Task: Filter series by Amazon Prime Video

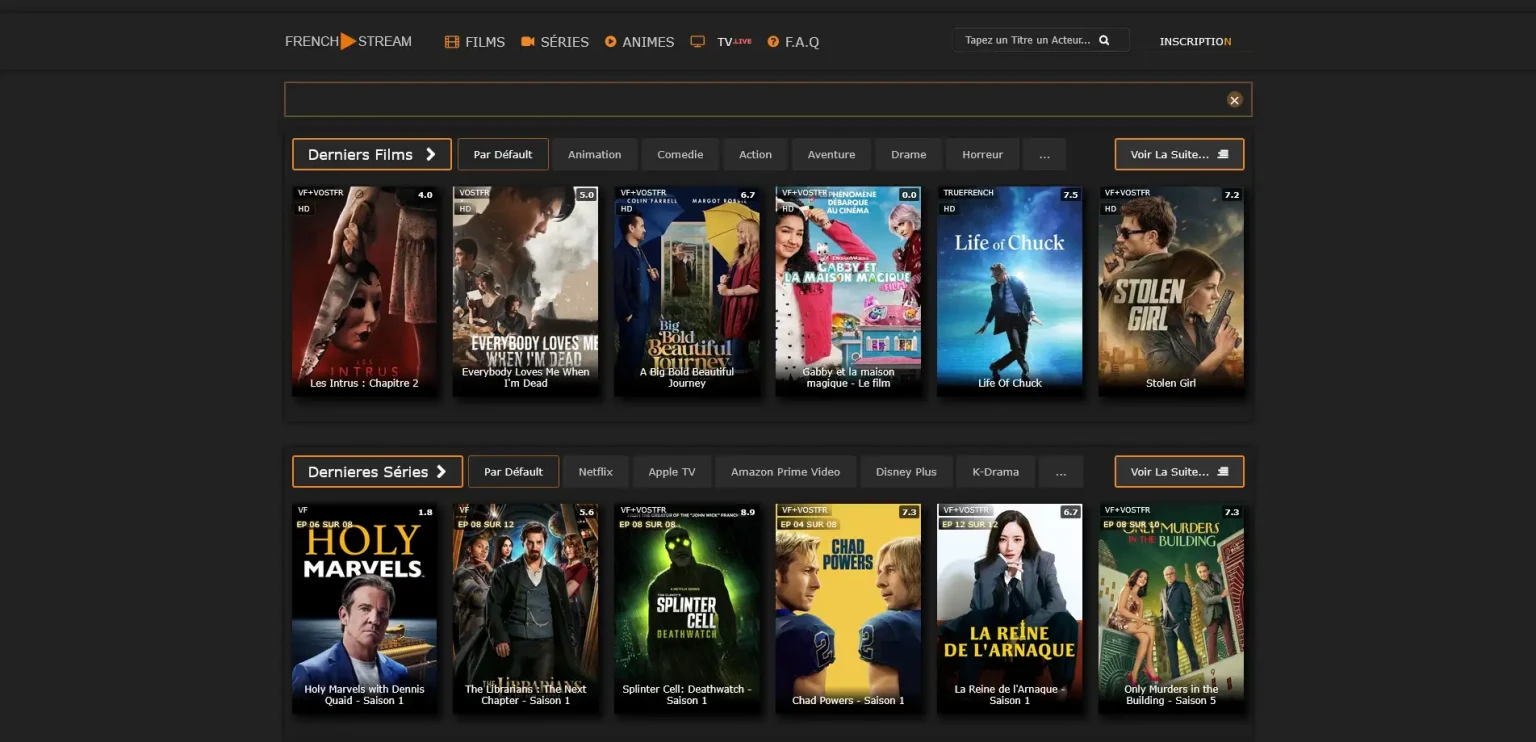Action: [785, 472]
